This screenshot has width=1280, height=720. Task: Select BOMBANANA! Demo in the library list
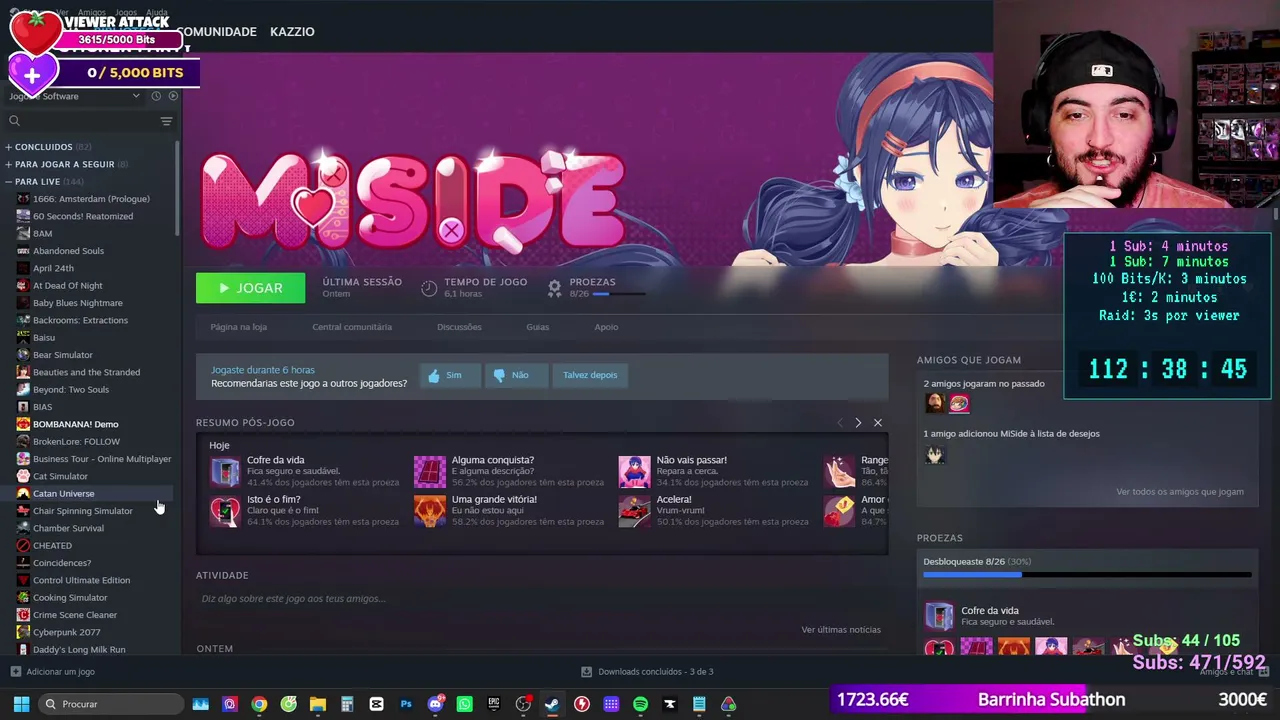click(75, 424)
